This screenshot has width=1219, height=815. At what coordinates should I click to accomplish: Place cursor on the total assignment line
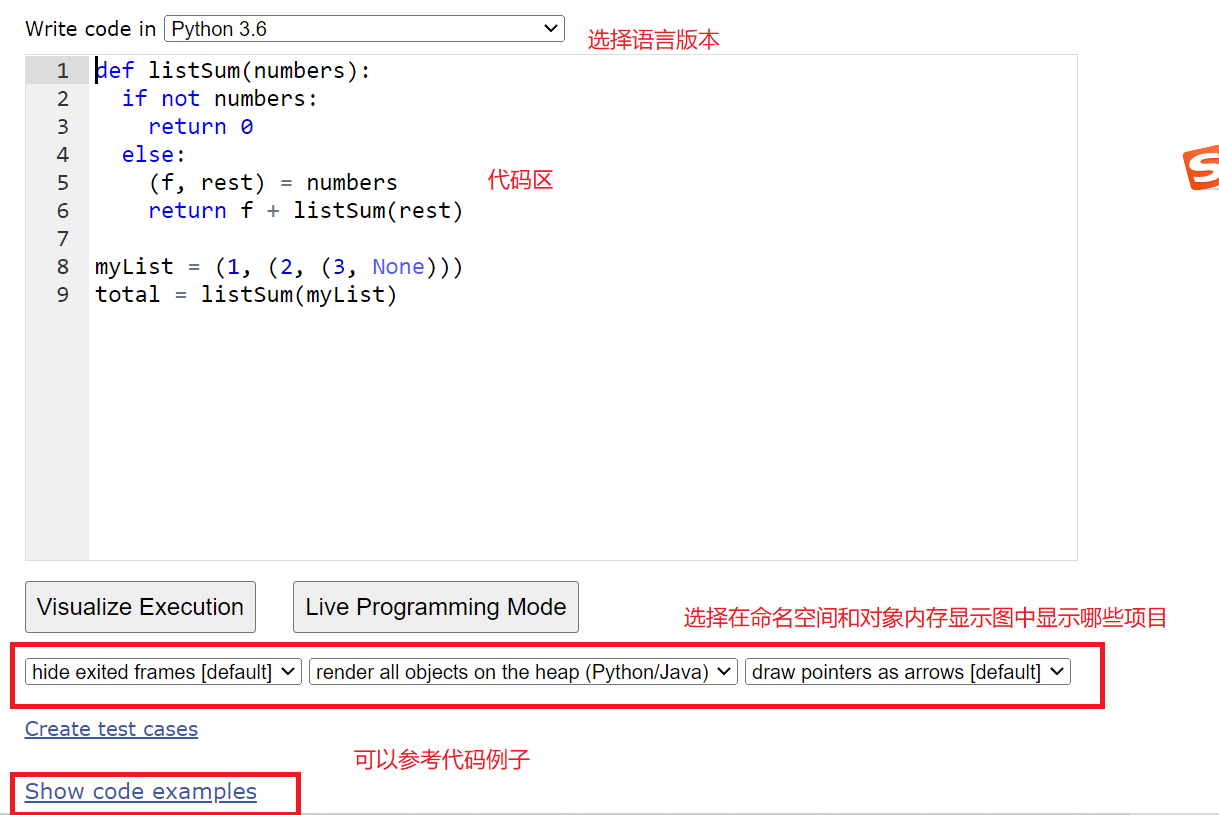tap(245, 294)
